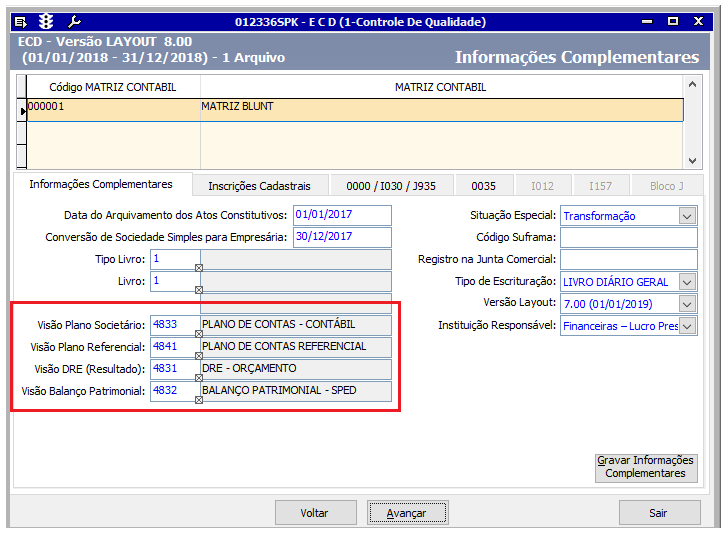Click the Registro na Junta Comercial field
727x533 pixels.
pyautogui.click(x=629, y=260)
